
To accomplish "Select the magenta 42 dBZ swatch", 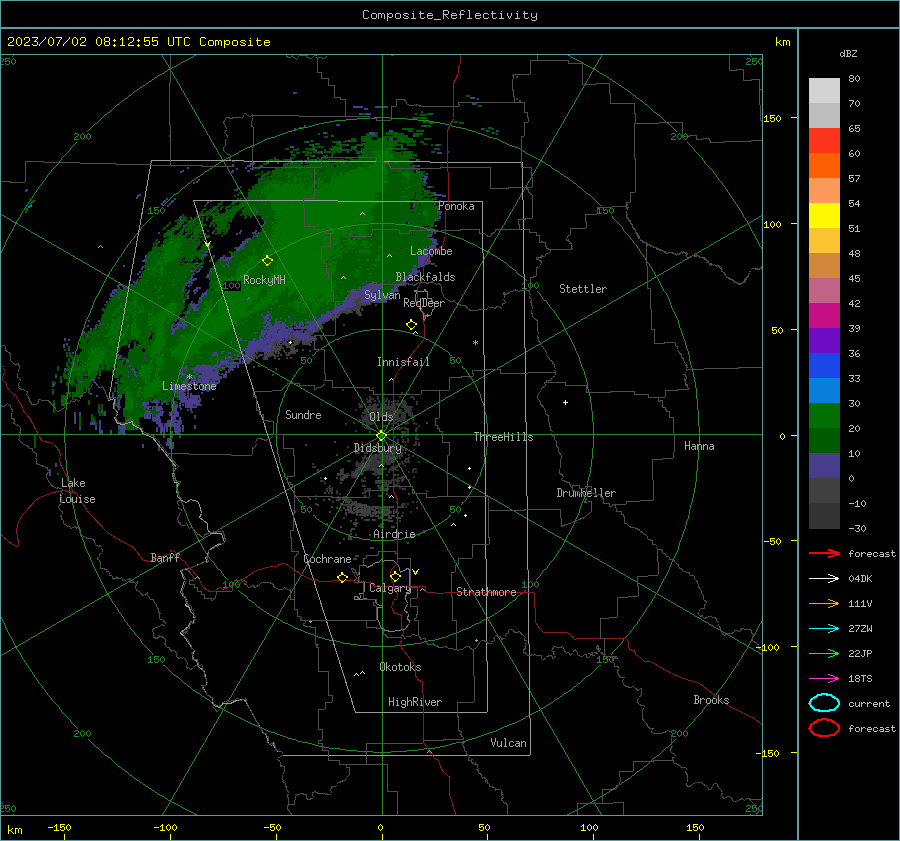I will point(824,315).
